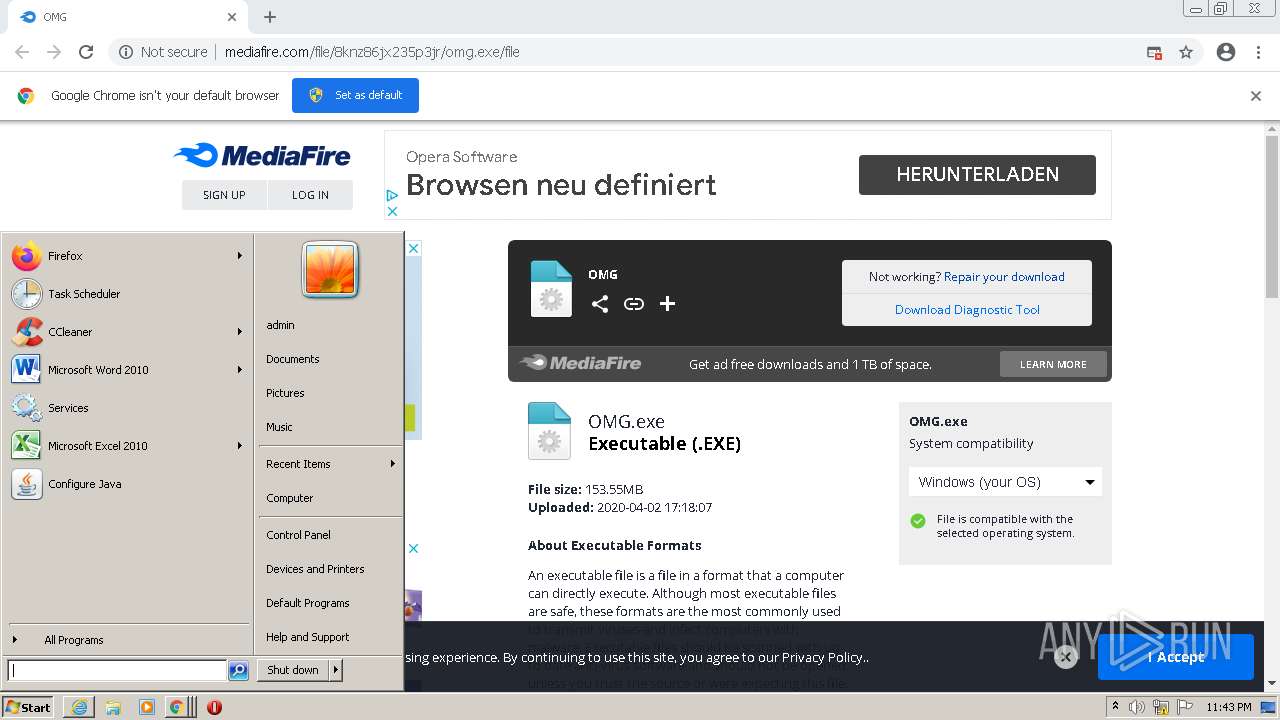Click the MediaFire logo
Viewport: 1280px width, 720px height.
click(262, 155)
